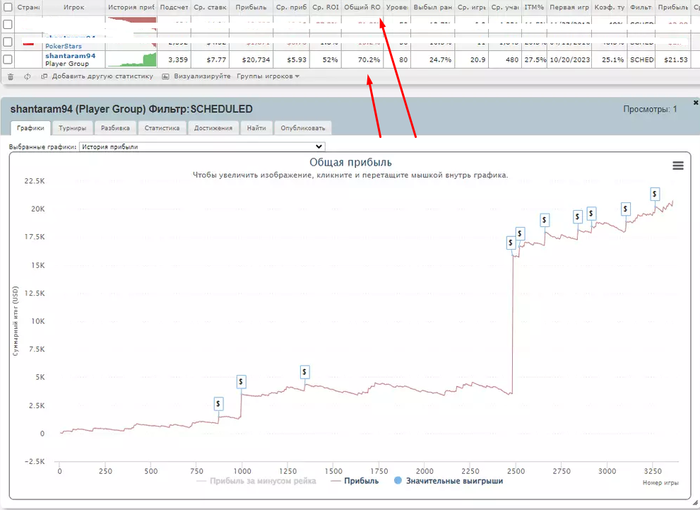Screen dimensions: 700x510
Task: Click the dollar marker near game 3100
Action: click(625, 209)
